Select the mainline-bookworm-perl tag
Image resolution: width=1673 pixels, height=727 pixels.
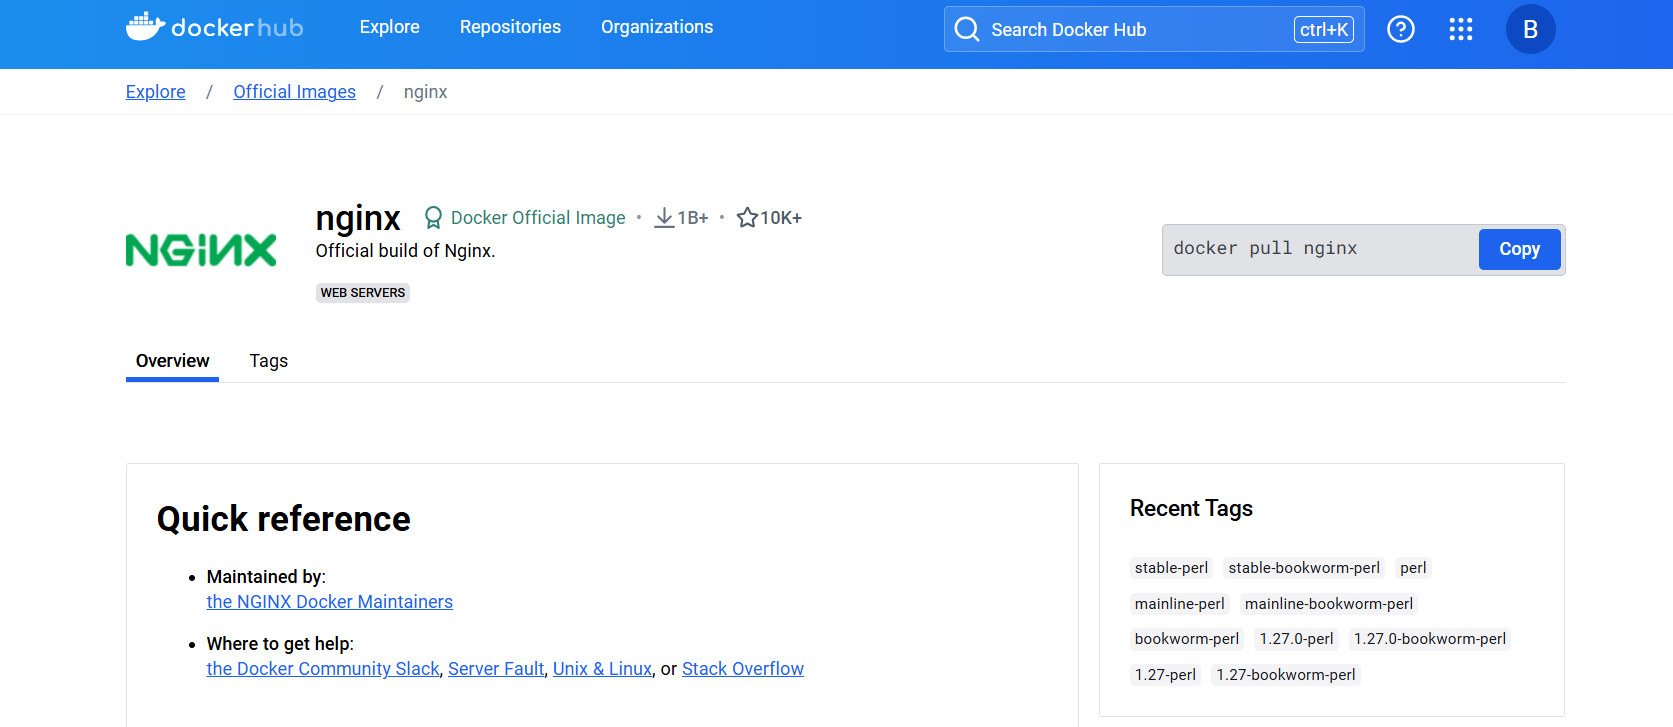[x=1329, y=604]
